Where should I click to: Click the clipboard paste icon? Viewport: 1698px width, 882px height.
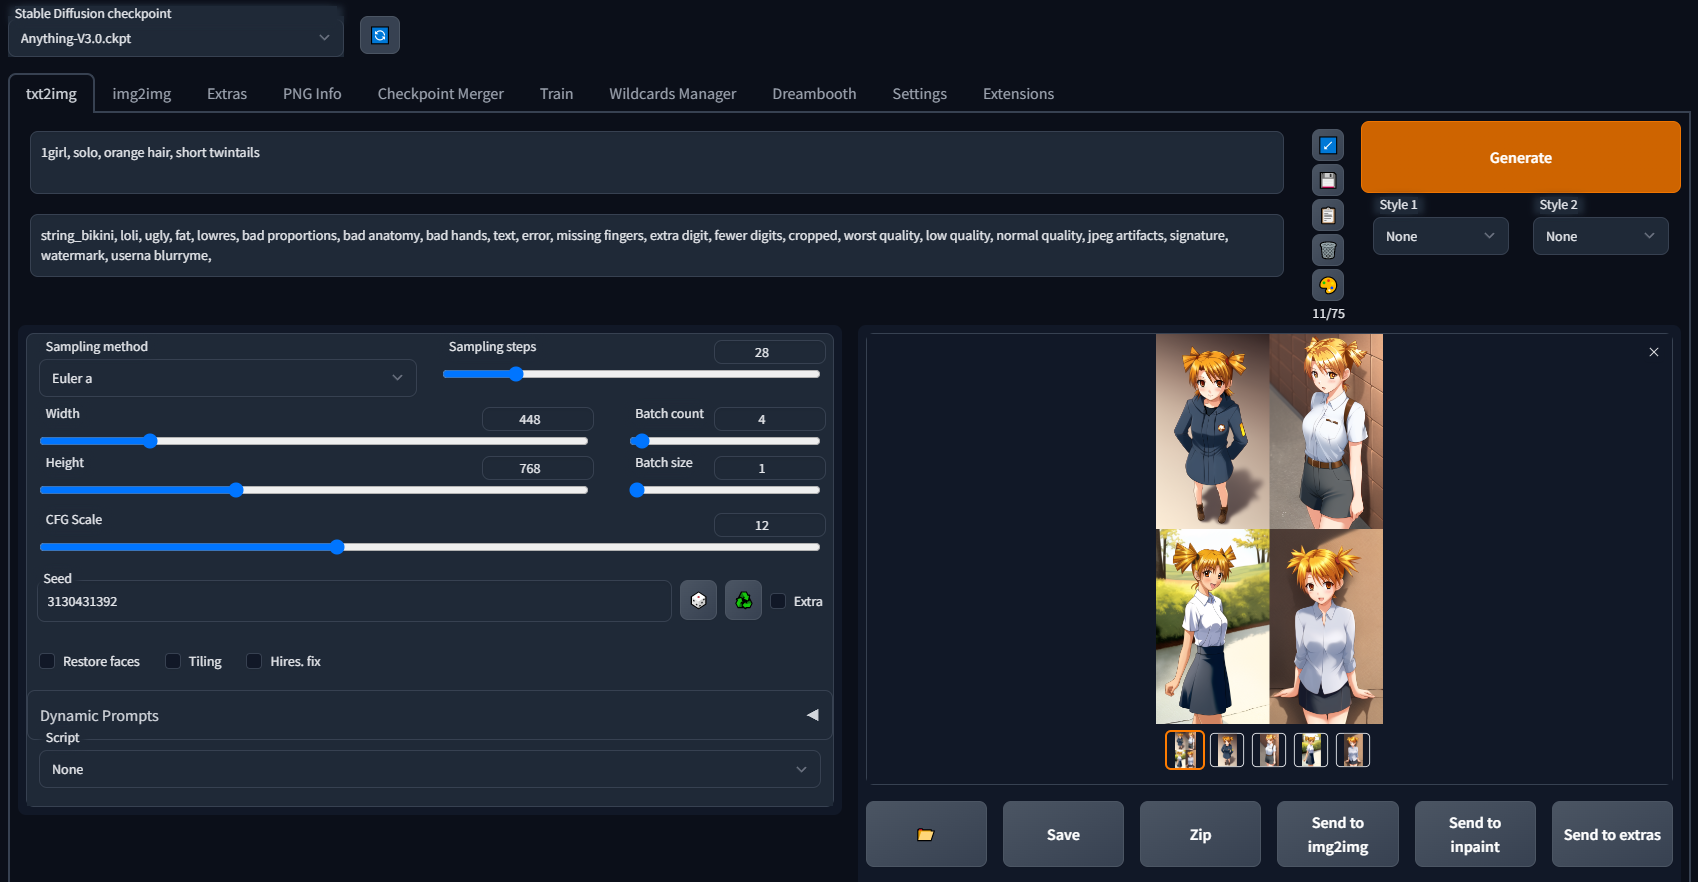[1327, 216]
